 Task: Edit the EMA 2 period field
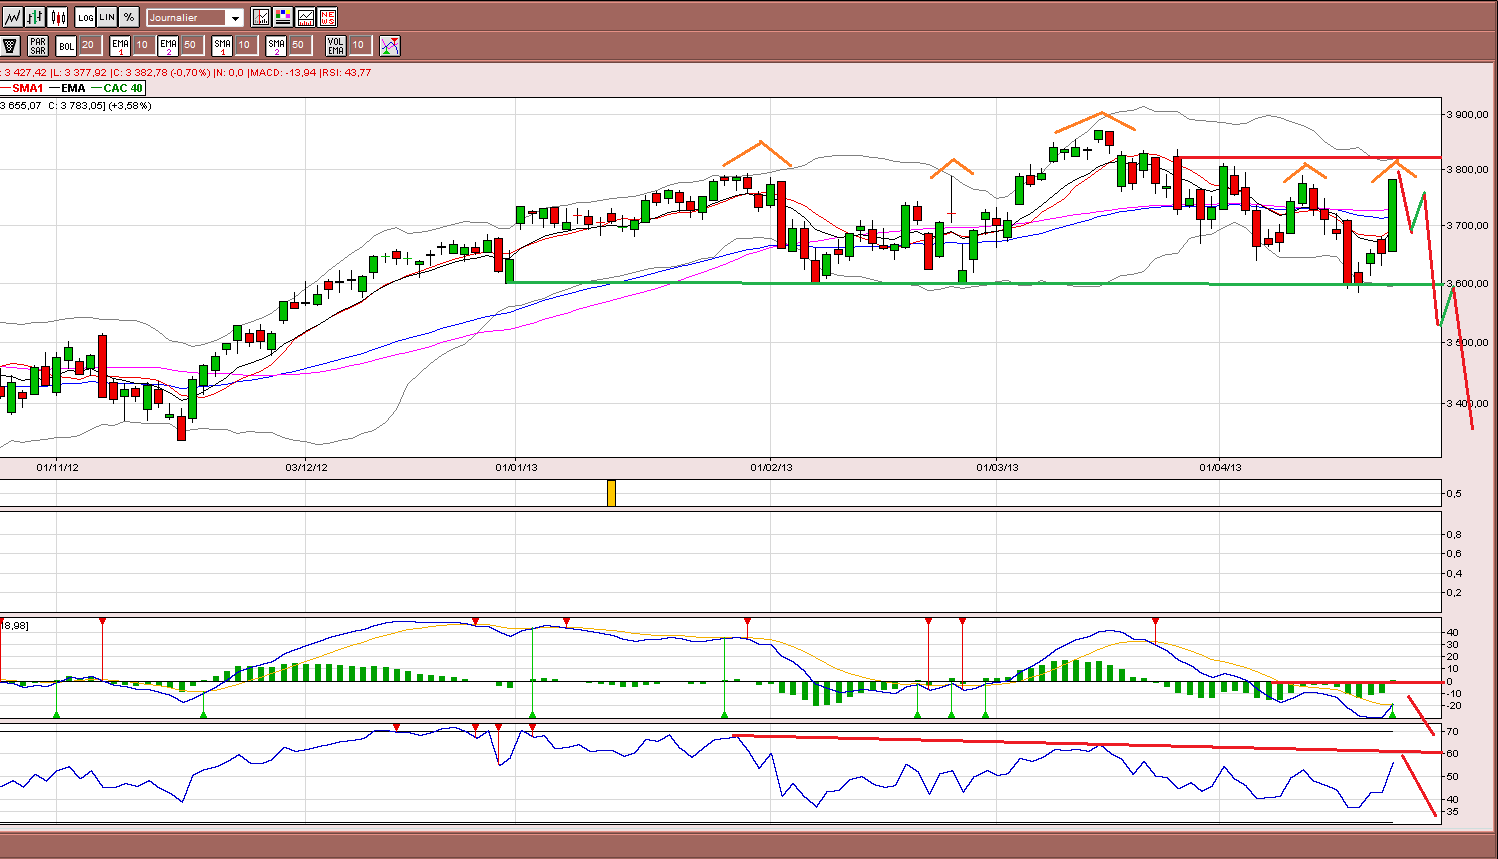pos(191,45)
